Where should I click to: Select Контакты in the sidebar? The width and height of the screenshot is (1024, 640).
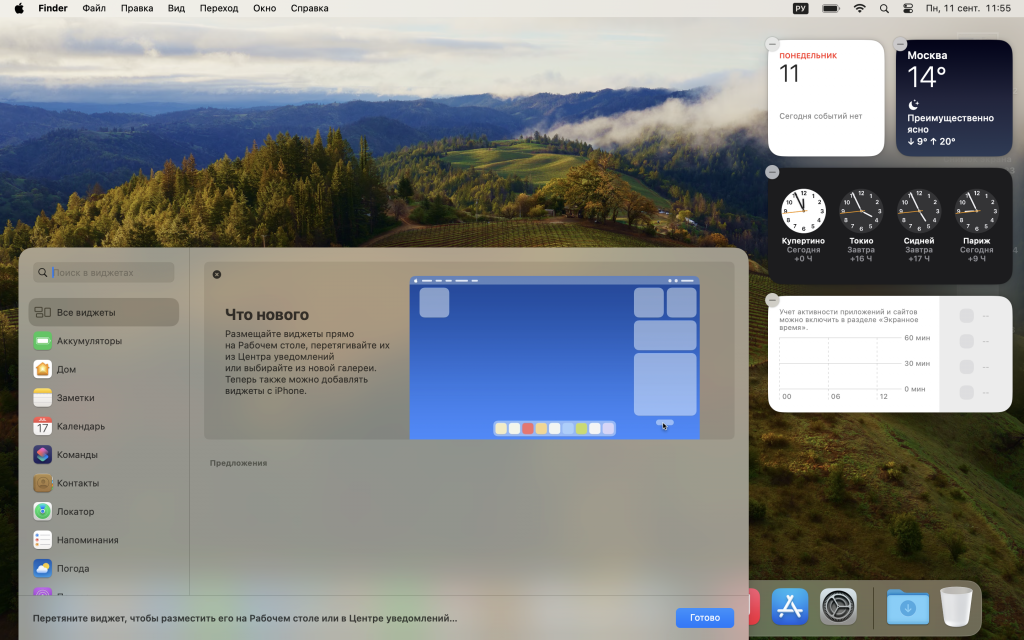77,483
